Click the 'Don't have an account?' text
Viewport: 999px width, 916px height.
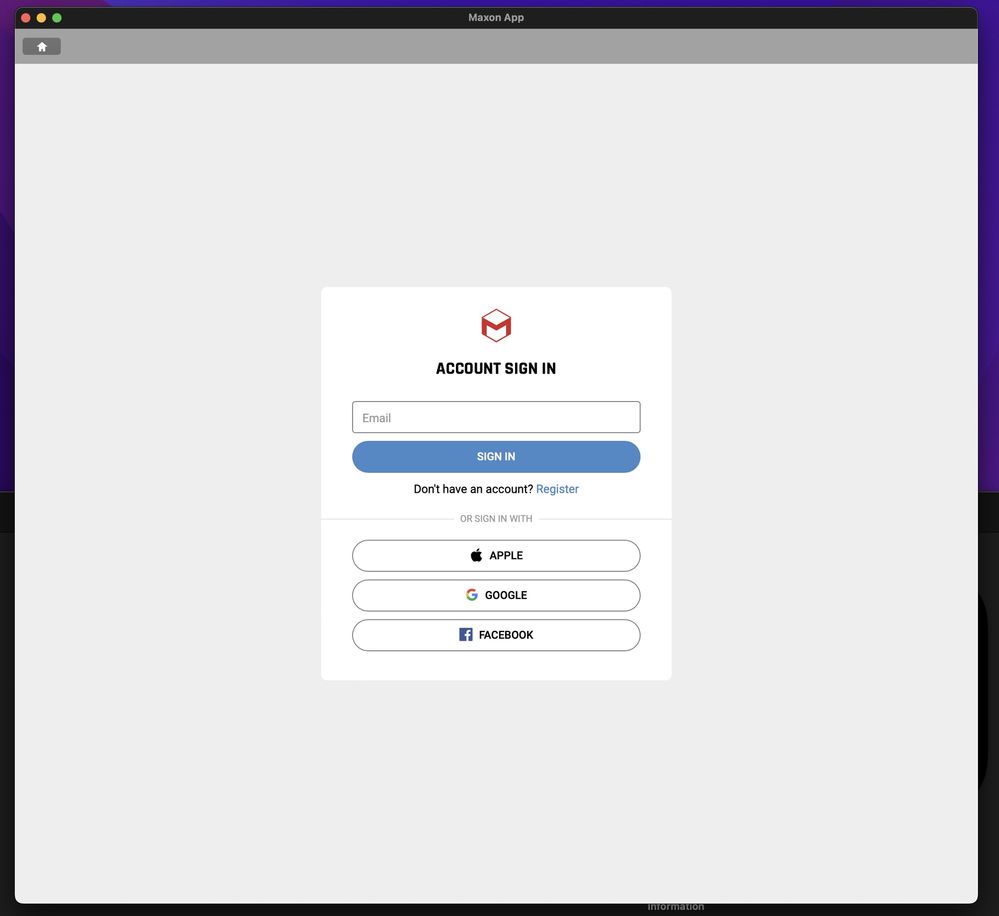point(473,489)
